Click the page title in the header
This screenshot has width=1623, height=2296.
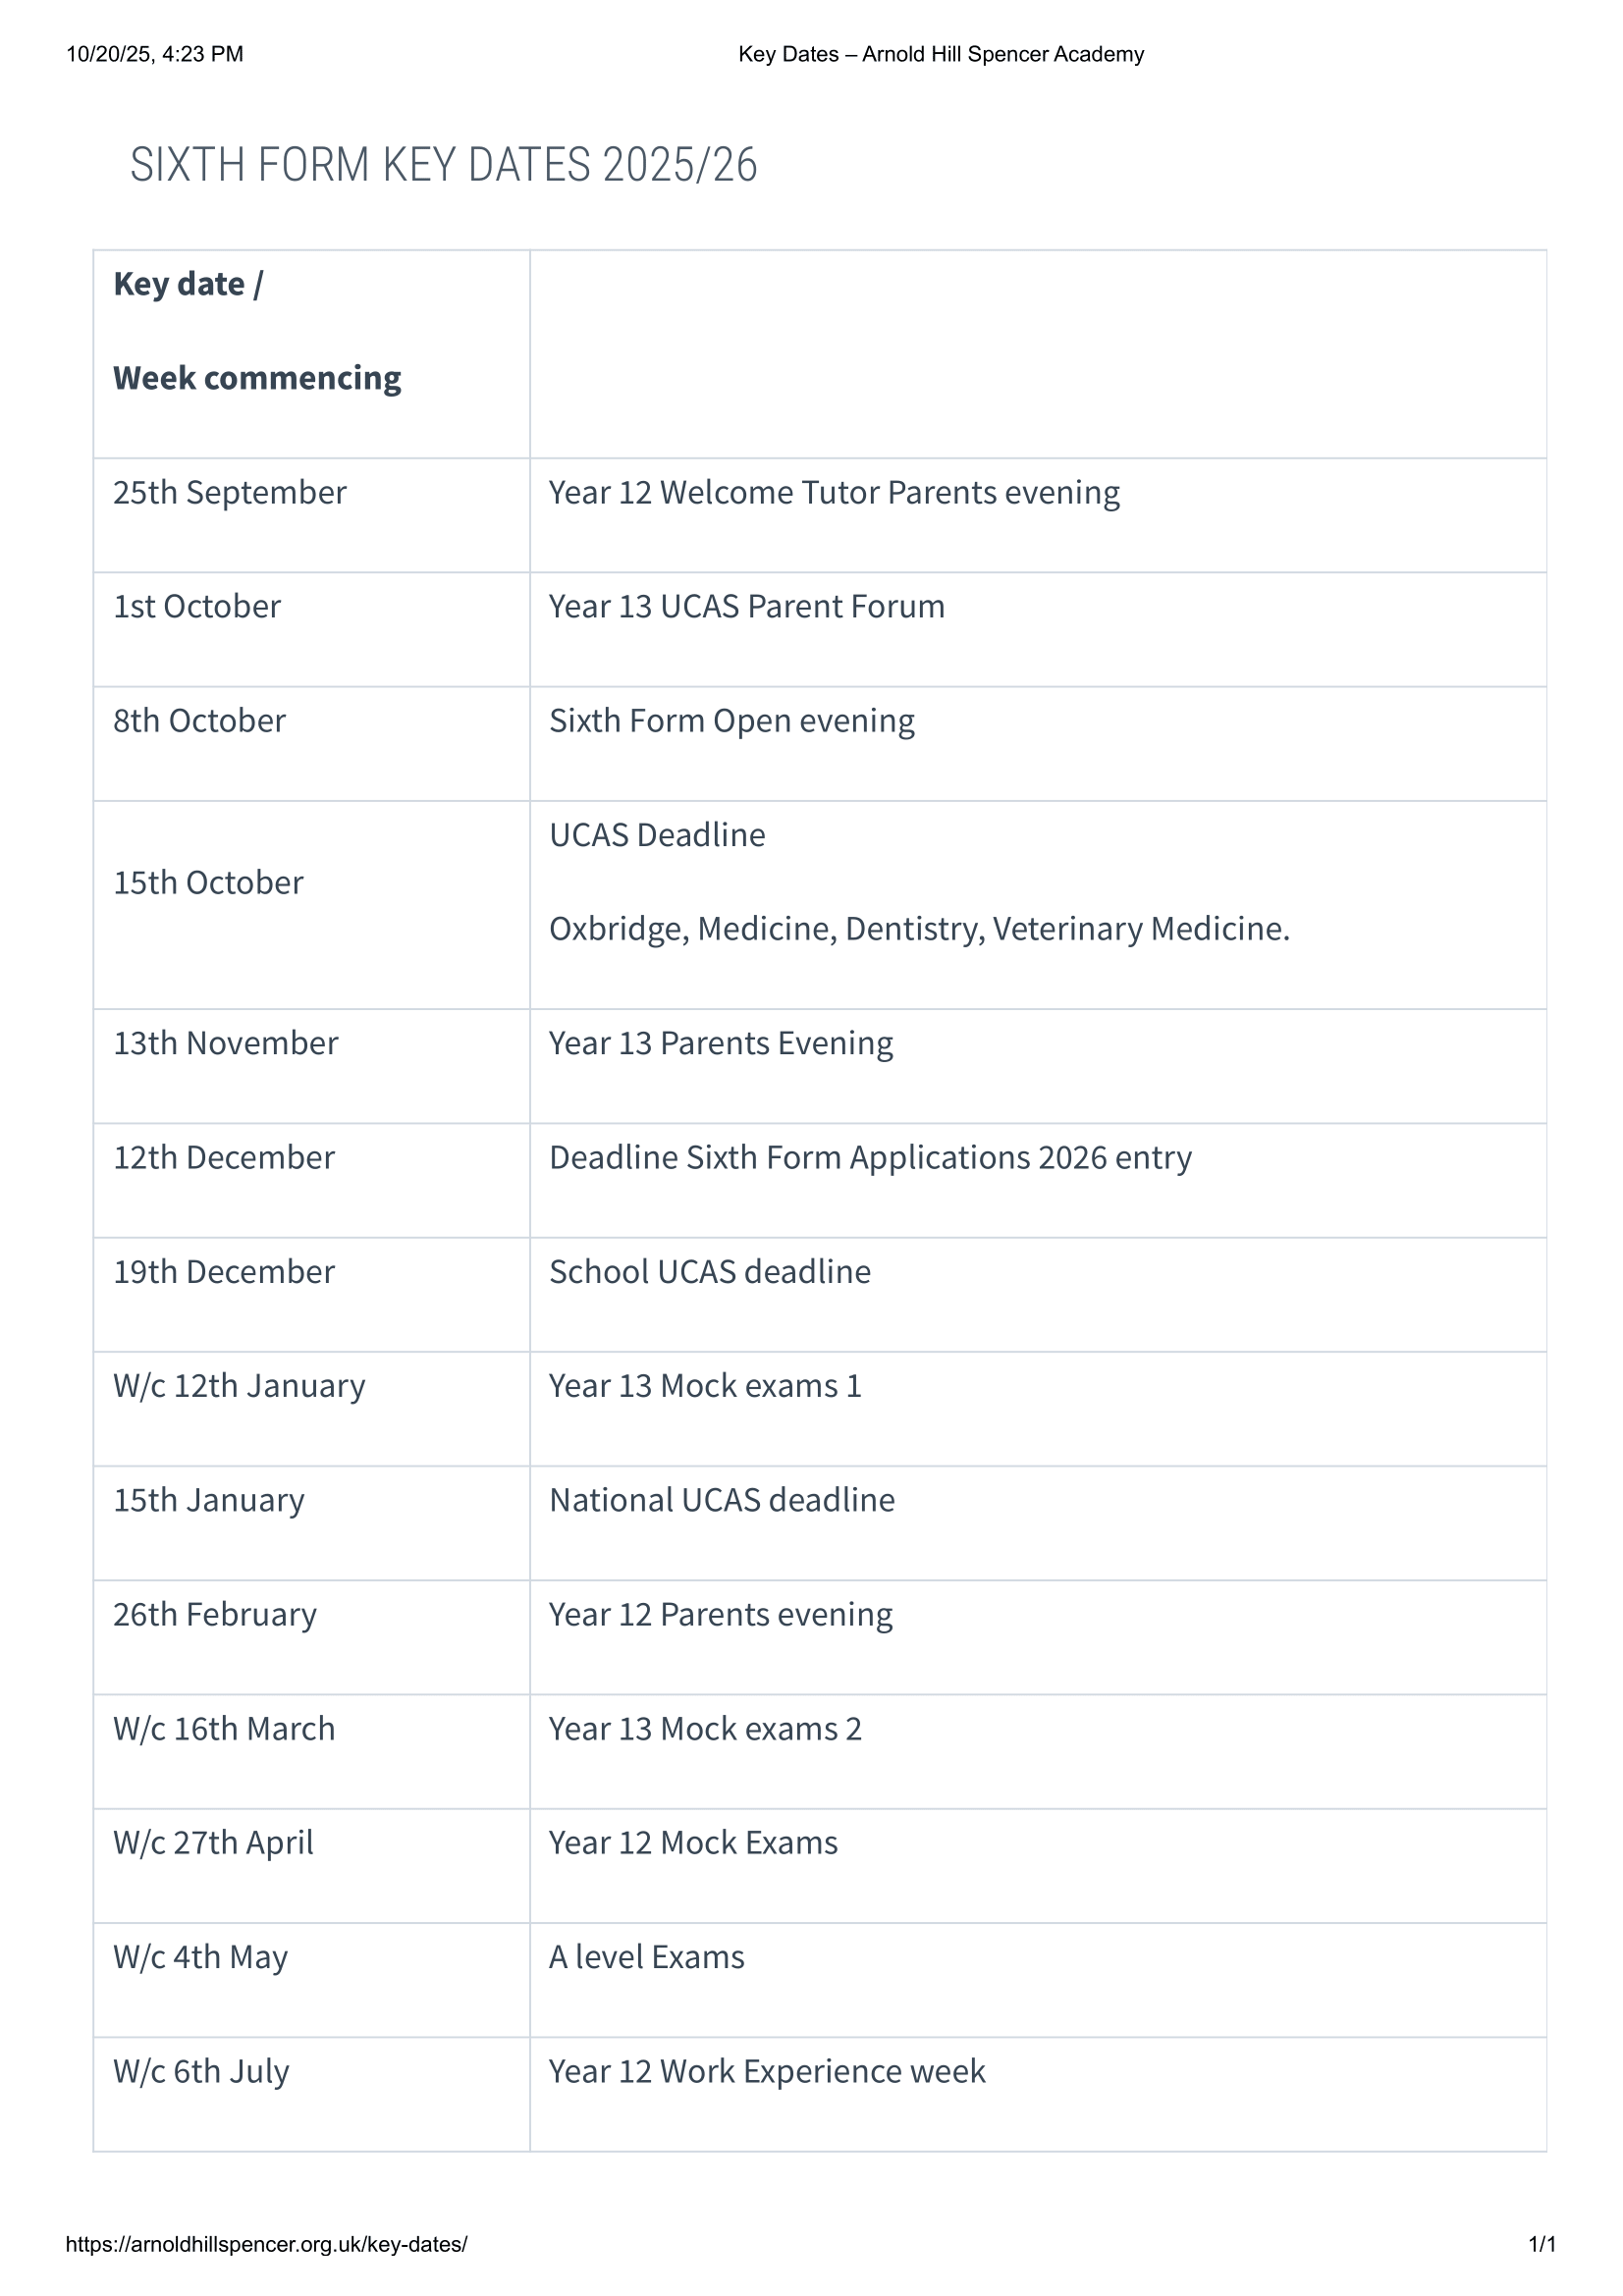pyautogui.click(x=940, y=54)
